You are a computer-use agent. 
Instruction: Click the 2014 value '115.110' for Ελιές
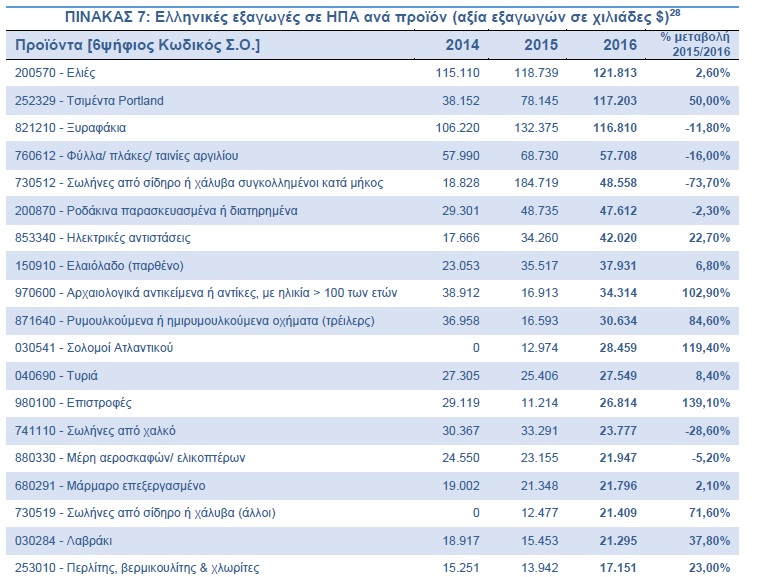pos(457,73)
